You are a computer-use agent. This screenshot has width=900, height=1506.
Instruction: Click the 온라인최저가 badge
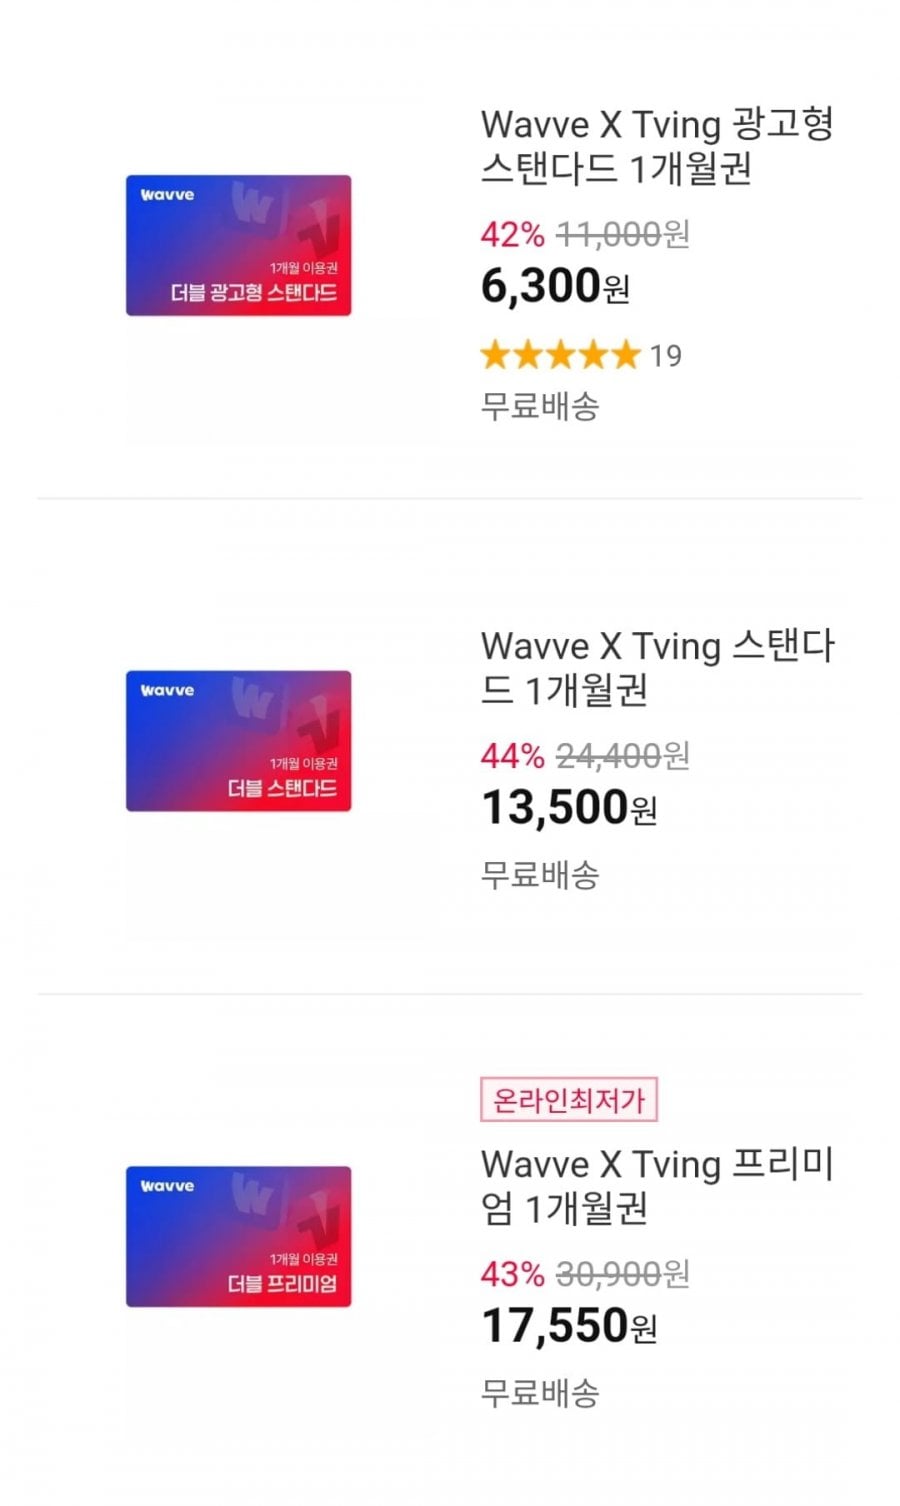coord(568,1101)
